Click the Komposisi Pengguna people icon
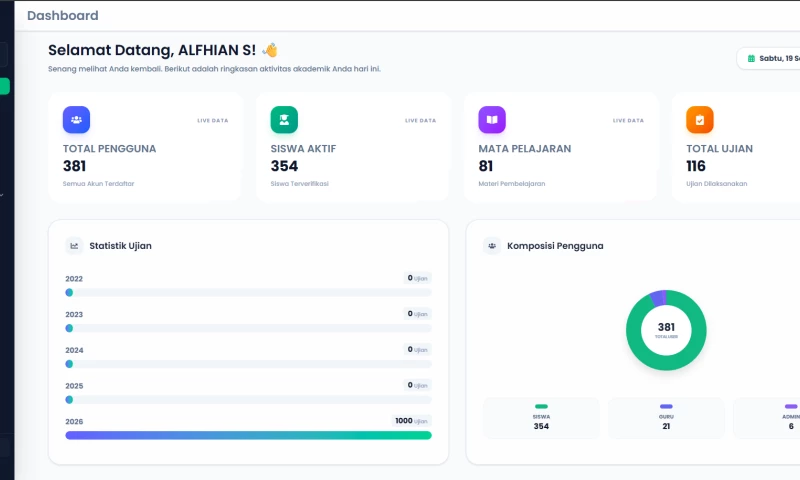 point(492,246)
